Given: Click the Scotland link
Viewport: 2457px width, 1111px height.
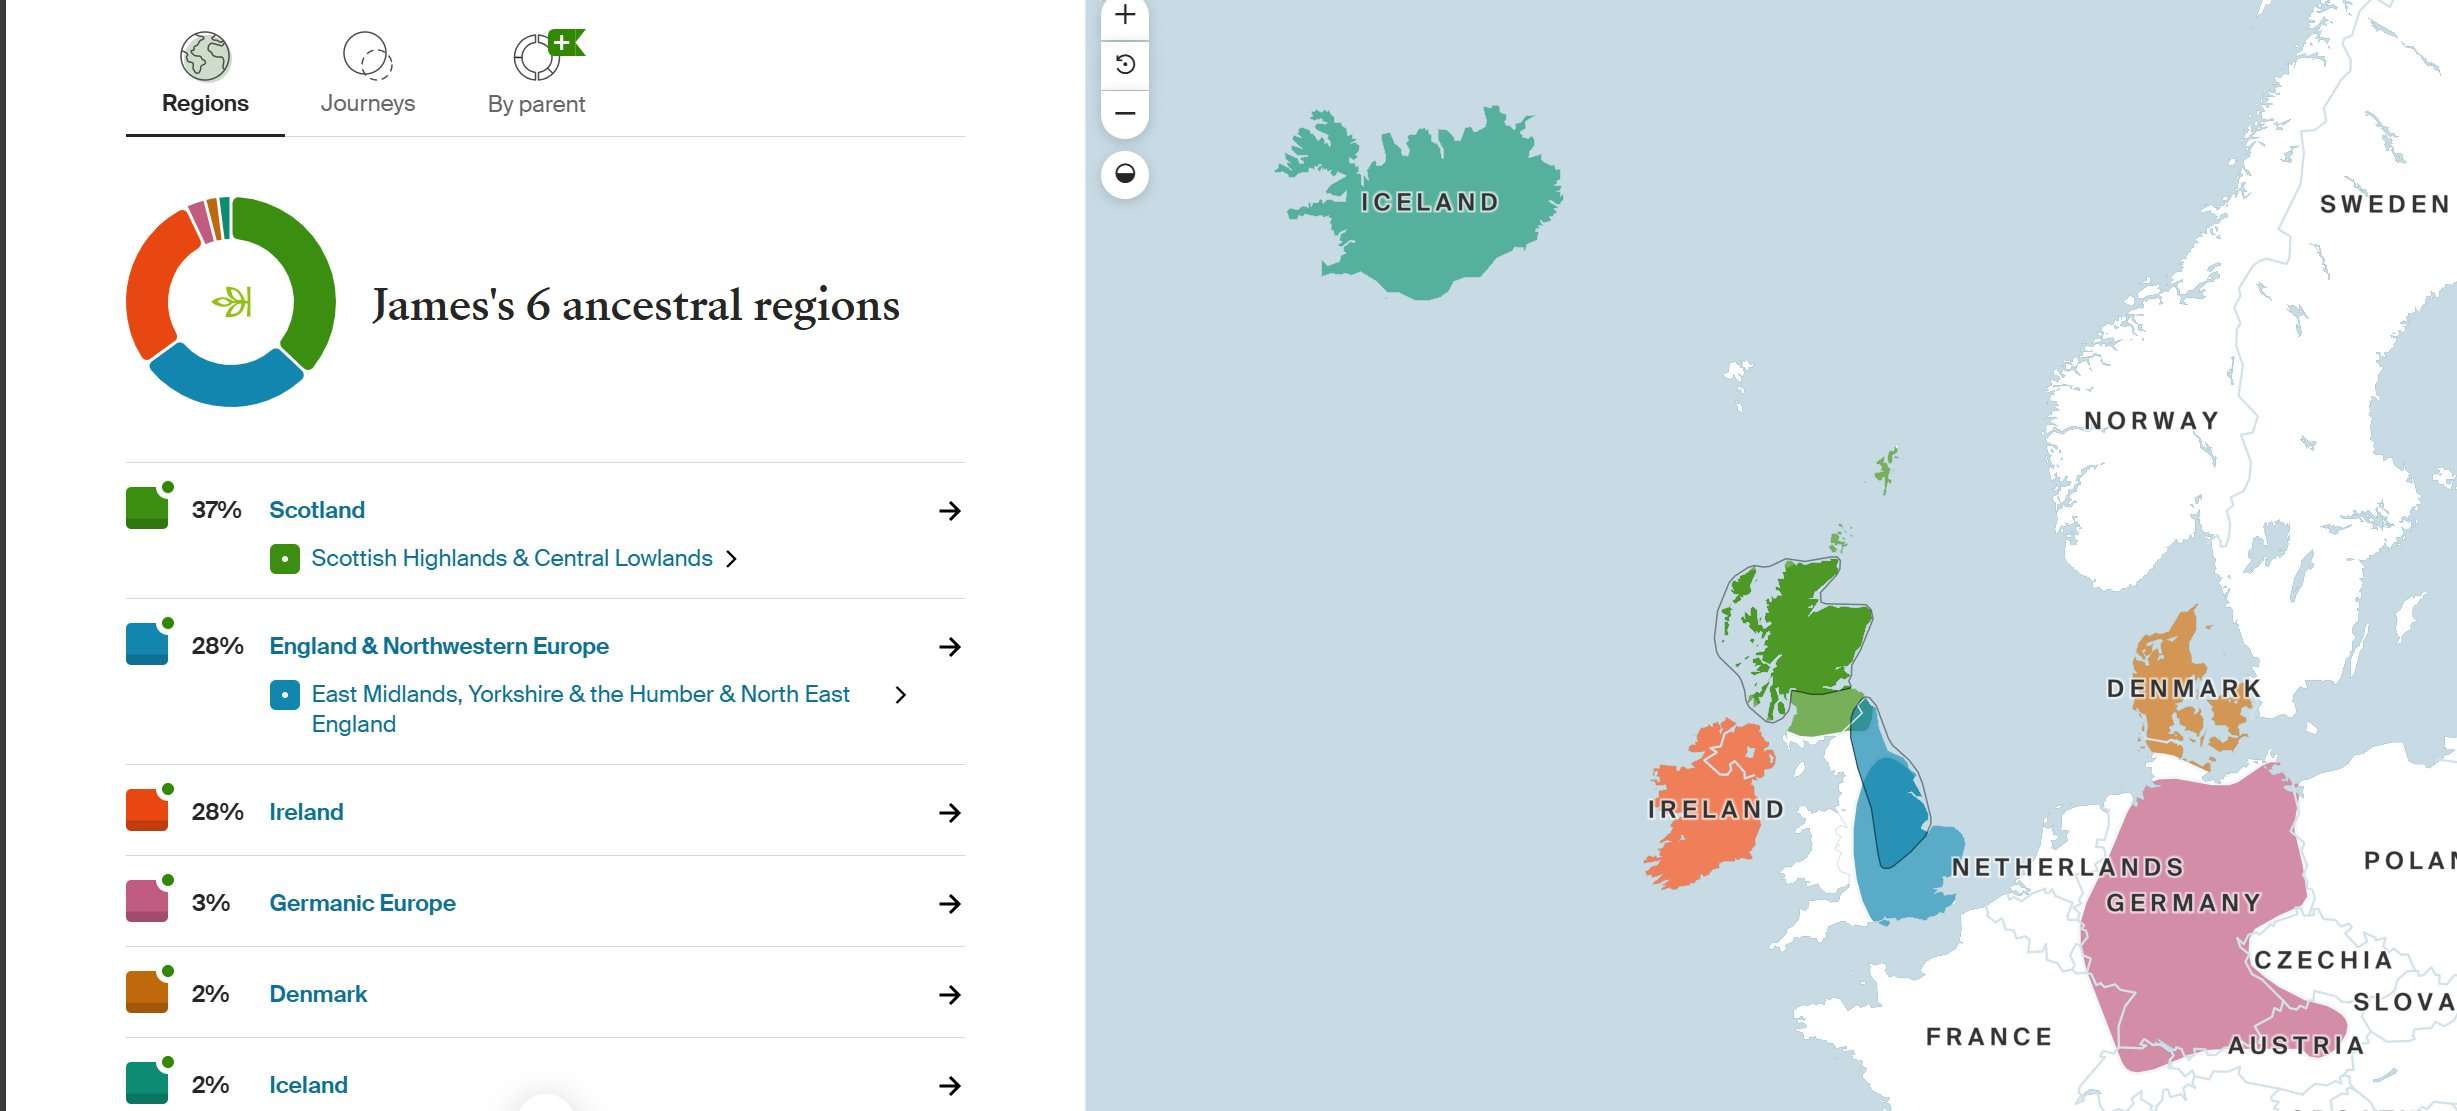Looking at the screenshot, I should pos(317,510).
